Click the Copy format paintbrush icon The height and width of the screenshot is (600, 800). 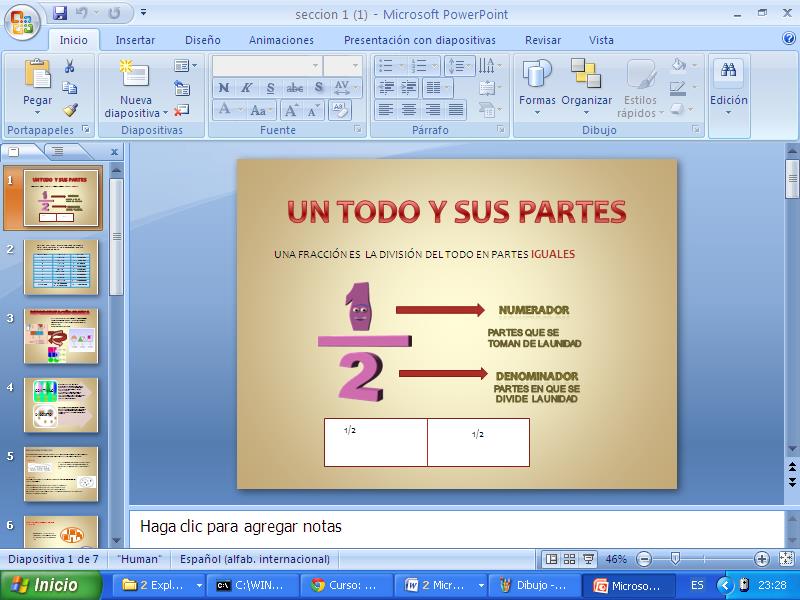[70, 109]
